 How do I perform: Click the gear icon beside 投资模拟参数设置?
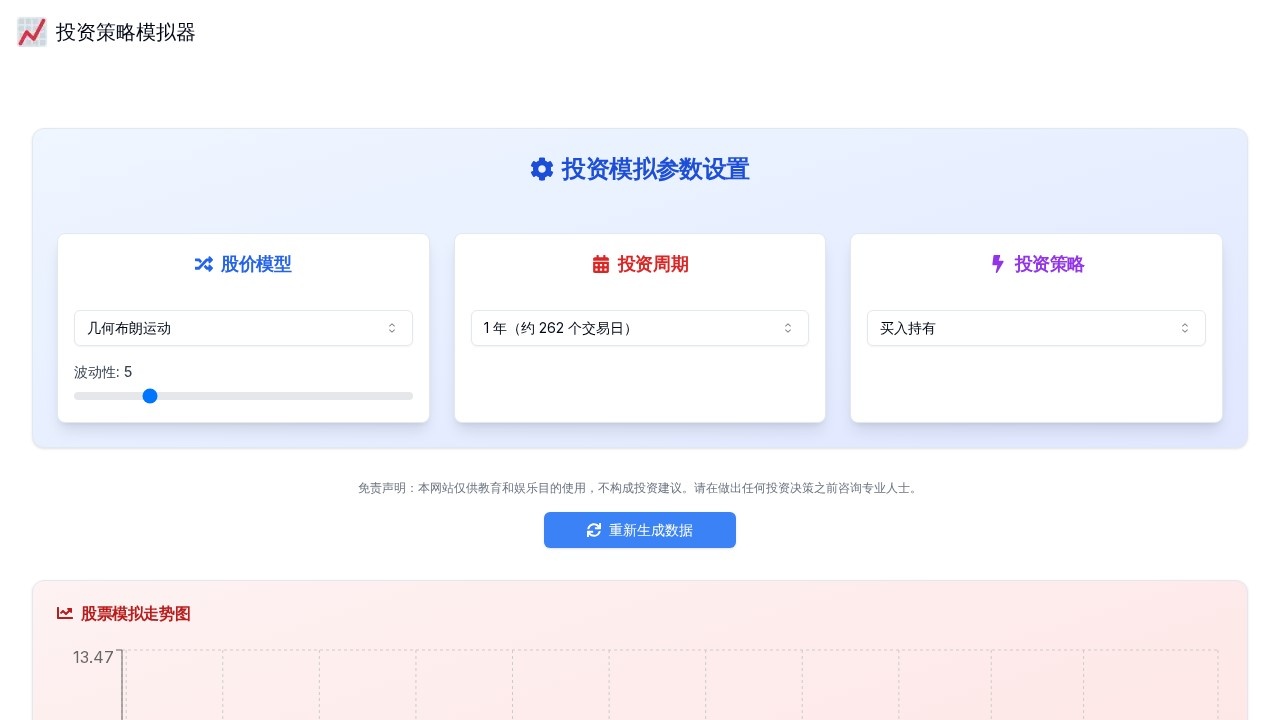541,169
